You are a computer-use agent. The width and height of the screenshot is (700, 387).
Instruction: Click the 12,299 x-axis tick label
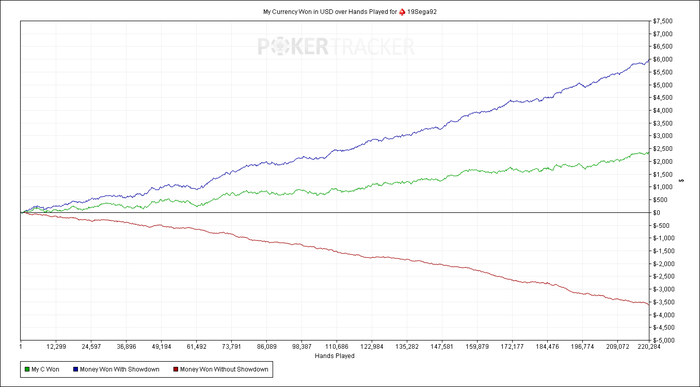click(x=55, y=346)
